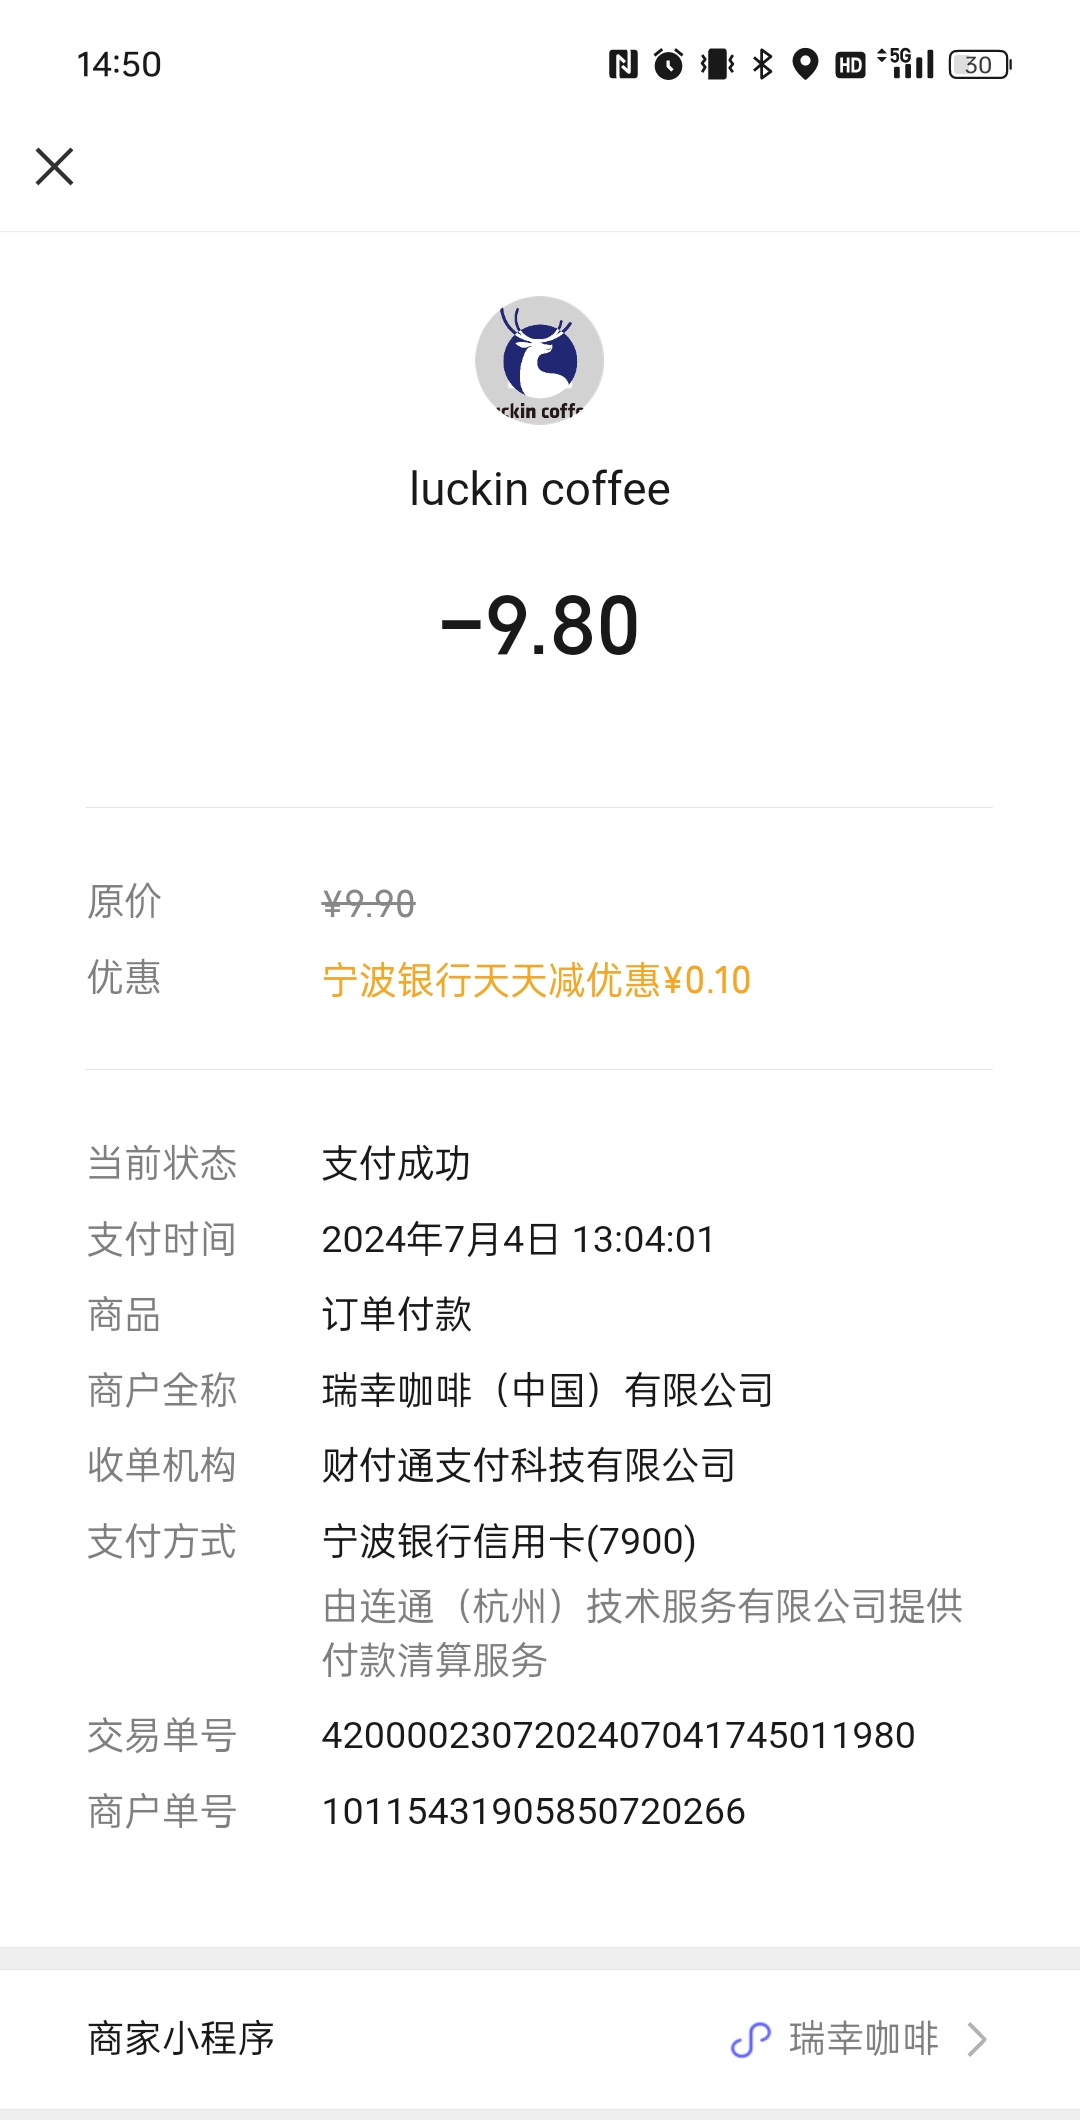
Task: Tap the location pin status icon
Action: [805, 64]
